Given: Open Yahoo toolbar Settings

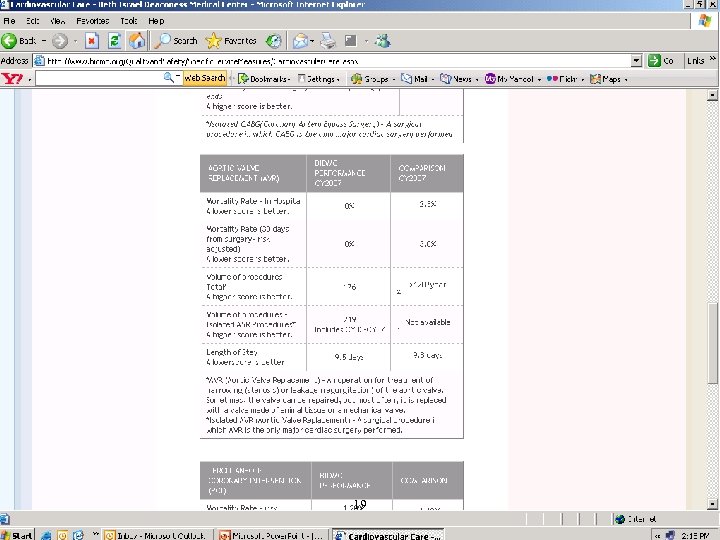Looking at the screenshot, I should pos(319,79).
